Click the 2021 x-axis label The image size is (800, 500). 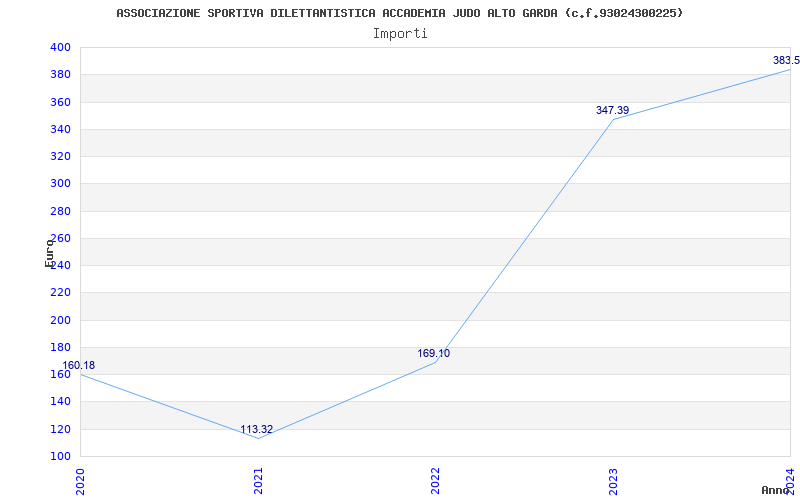pyautogui.click(x=258, y=481)
